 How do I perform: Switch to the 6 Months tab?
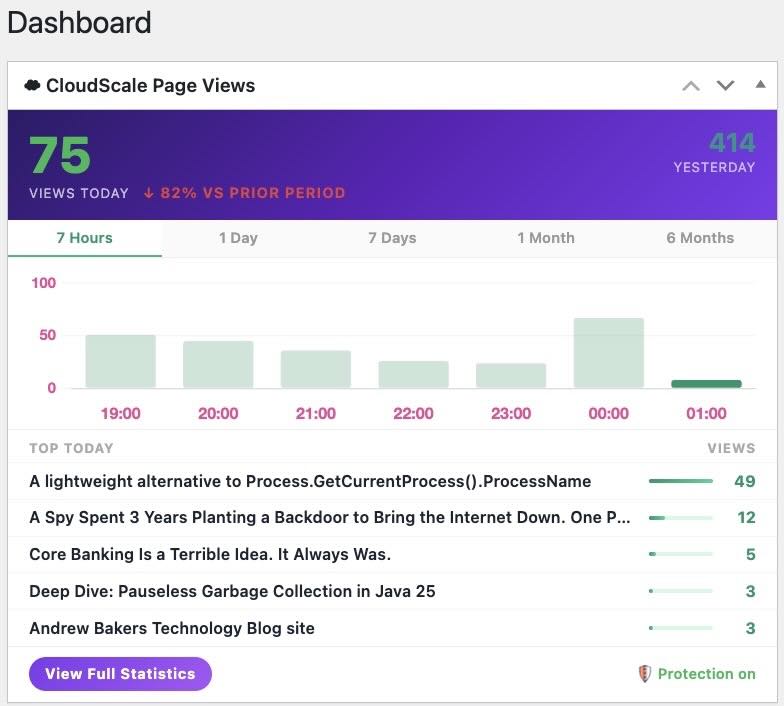pos(700,238)
